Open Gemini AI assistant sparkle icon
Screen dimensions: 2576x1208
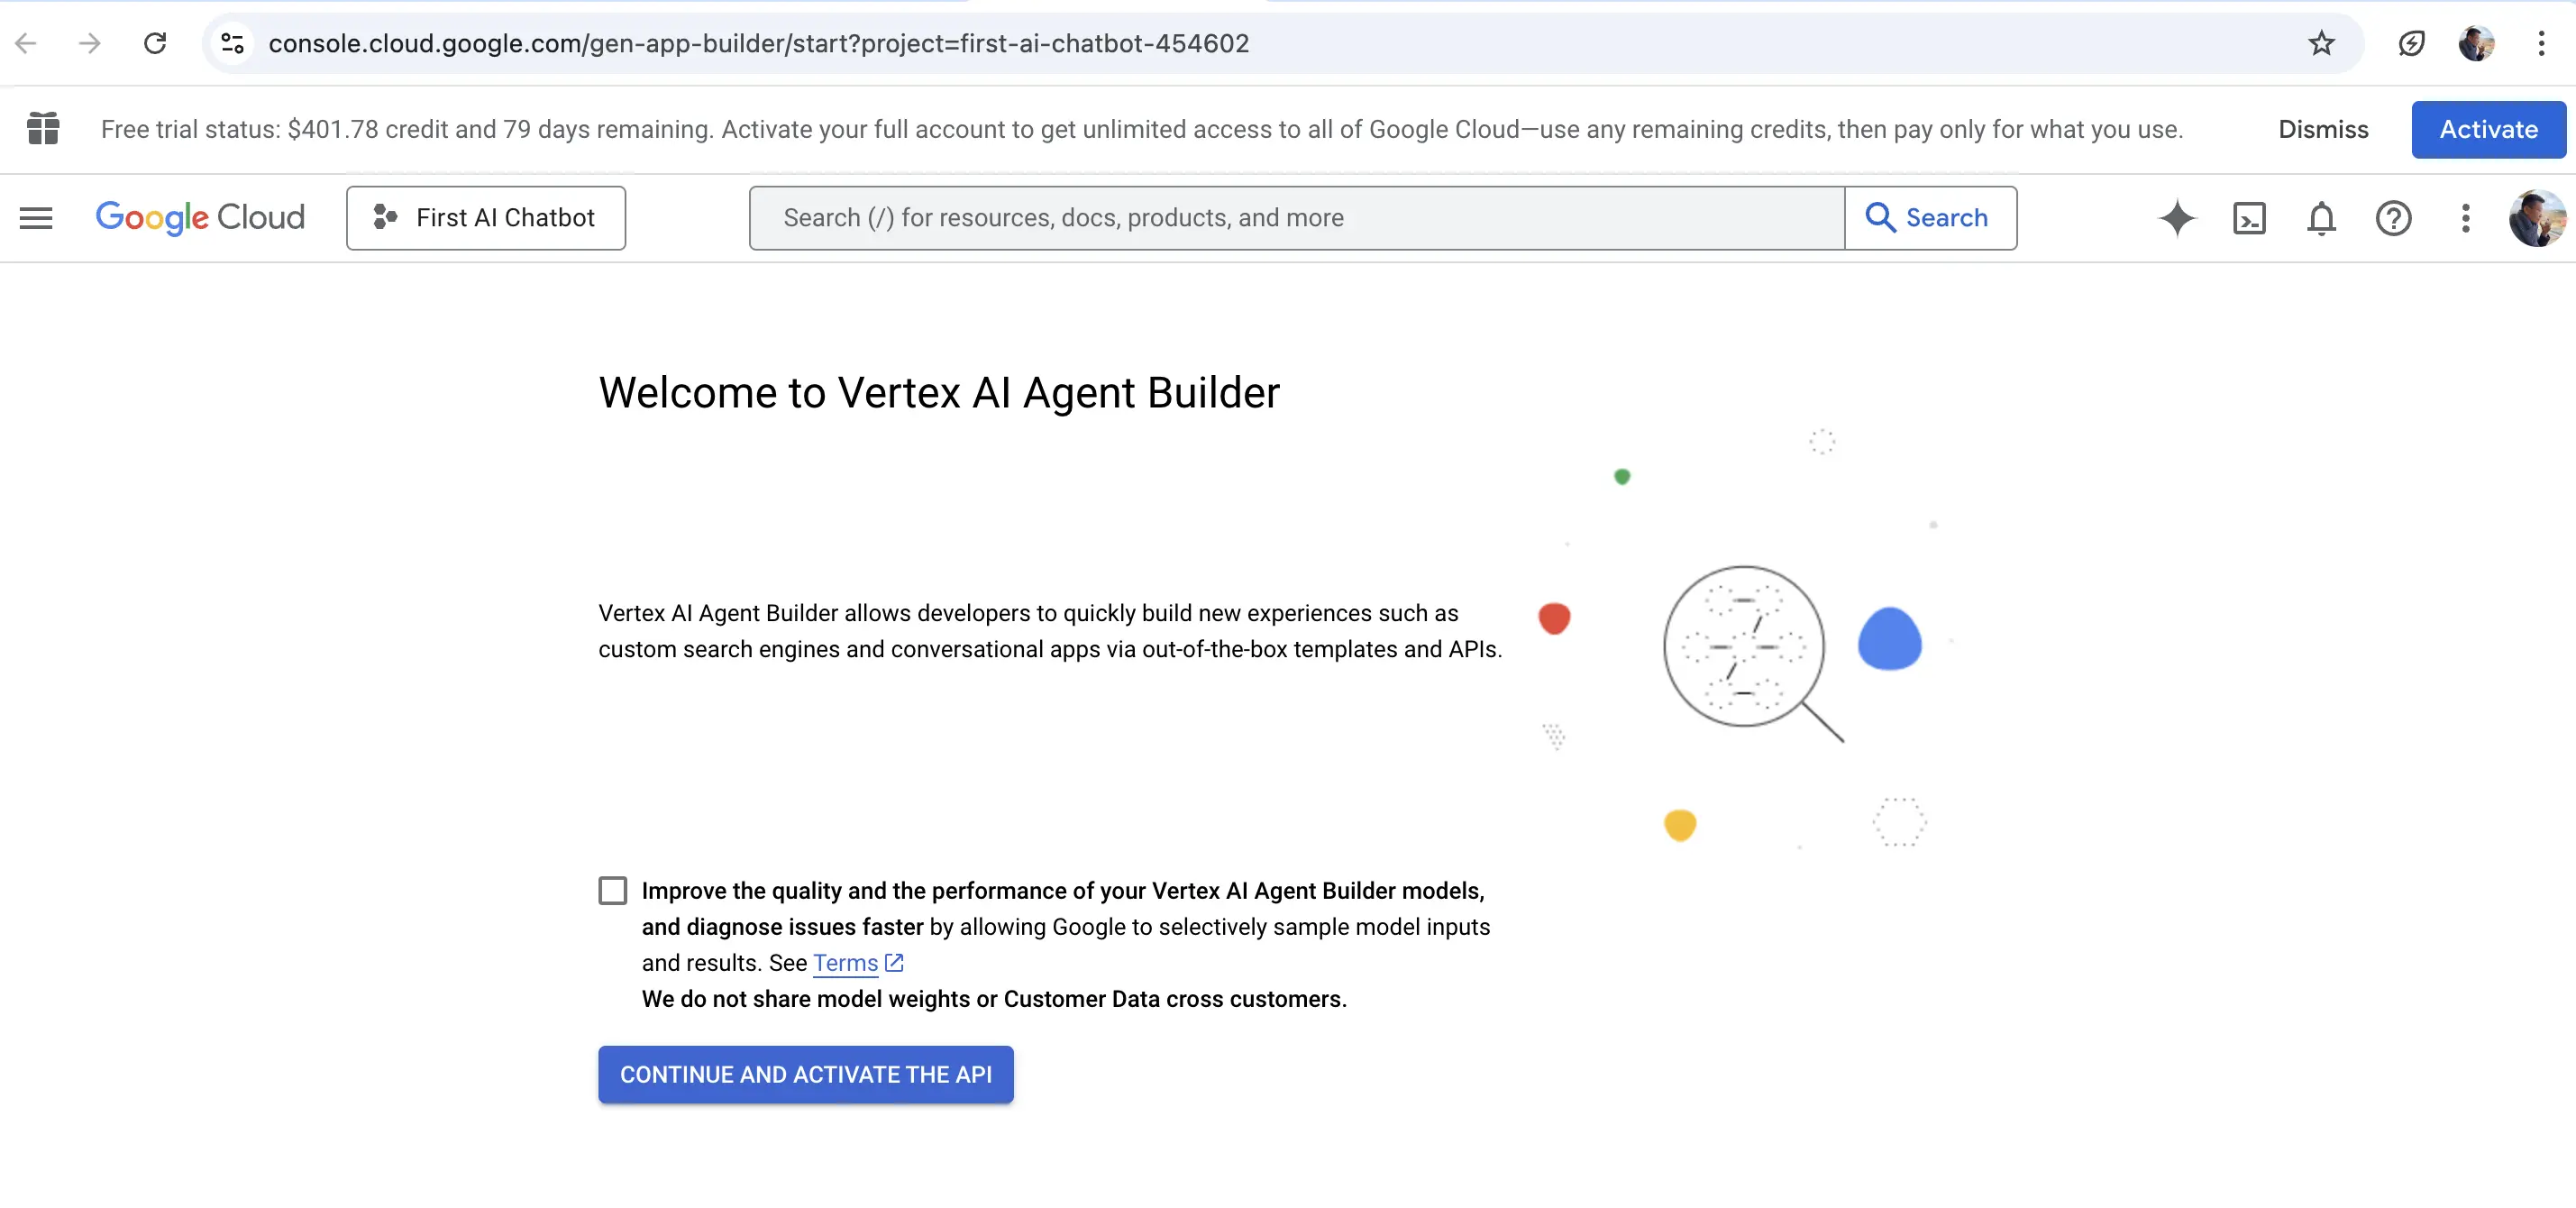[x=2177, y=217]
